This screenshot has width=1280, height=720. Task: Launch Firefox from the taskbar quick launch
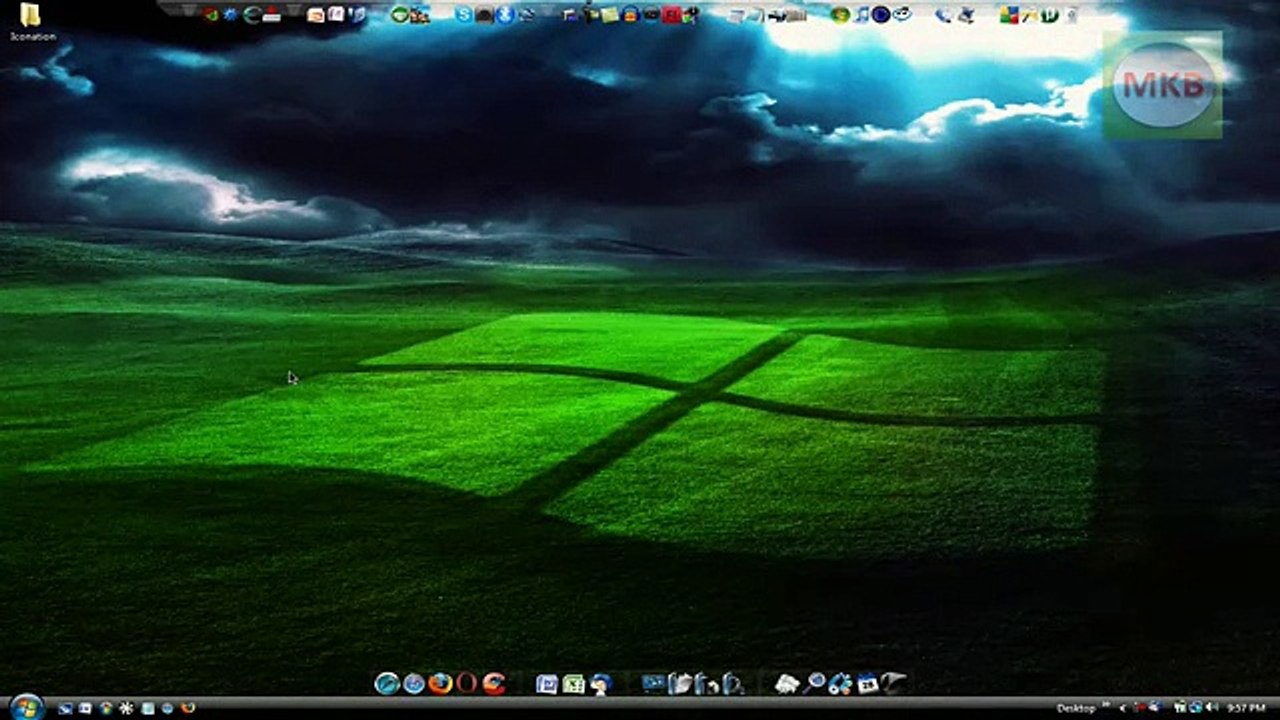point(187,708)
